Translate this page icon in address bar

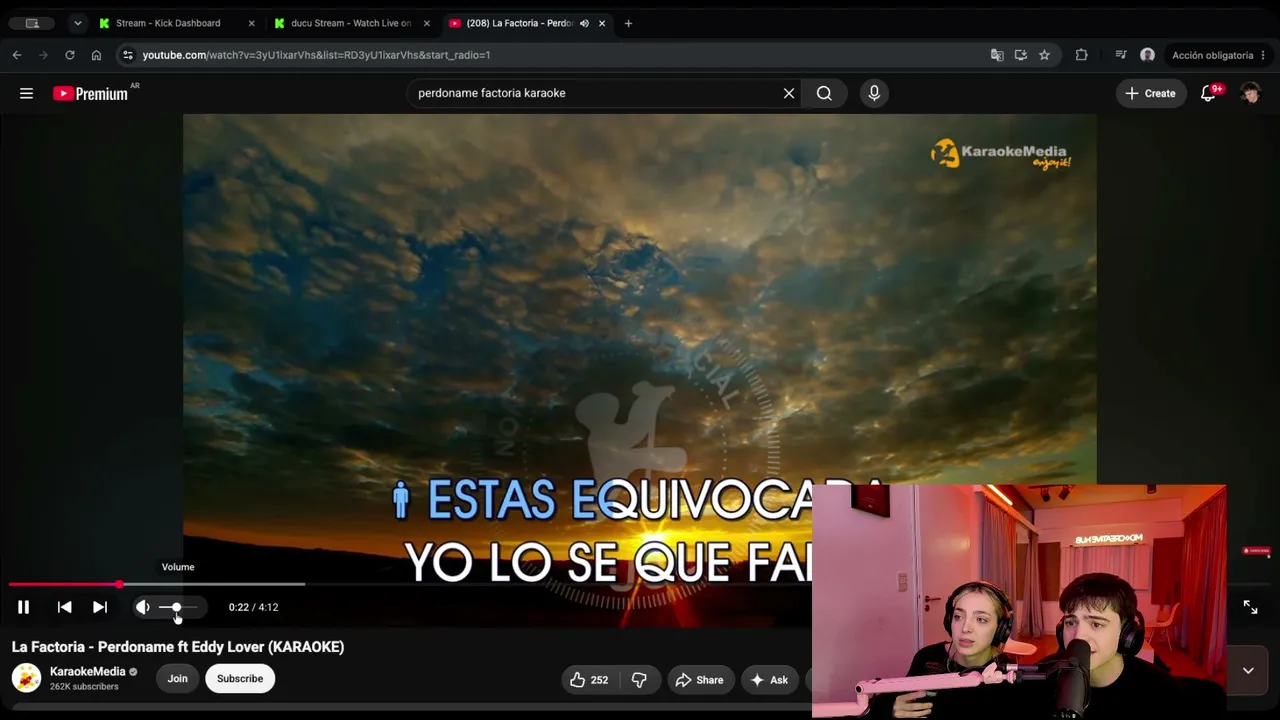997,55
